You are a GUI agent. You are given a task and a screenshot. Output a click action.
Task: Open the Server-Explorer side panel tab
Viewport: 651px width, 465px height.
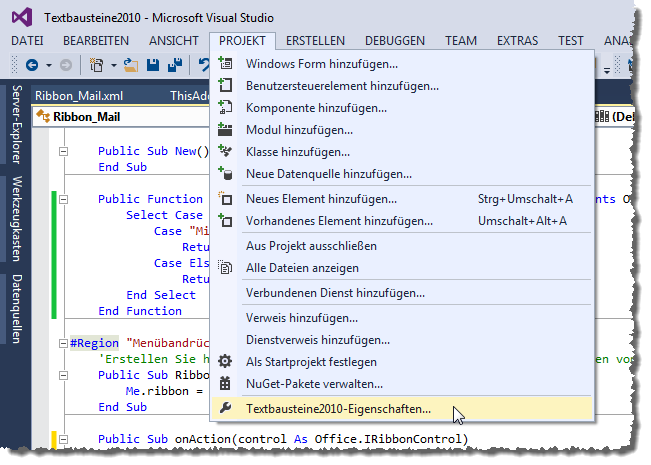click(17, 124)
